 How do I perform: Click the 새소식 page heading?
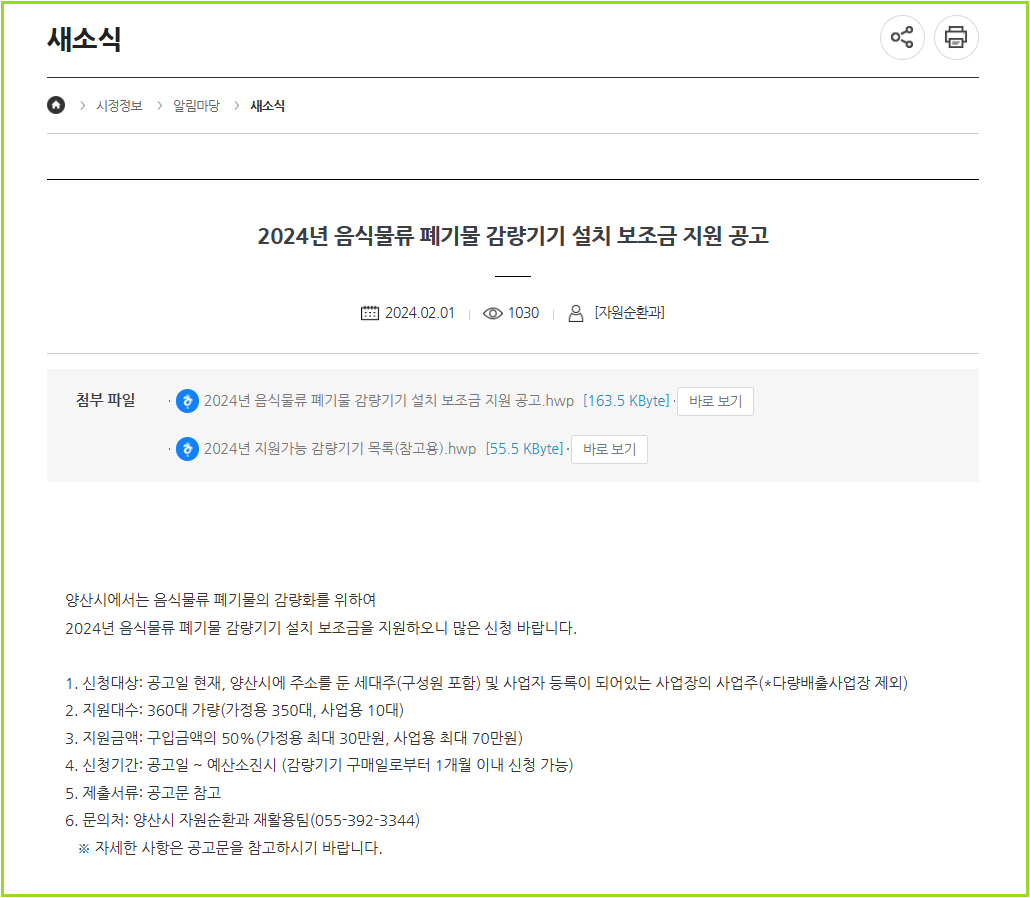pos(84,39)
